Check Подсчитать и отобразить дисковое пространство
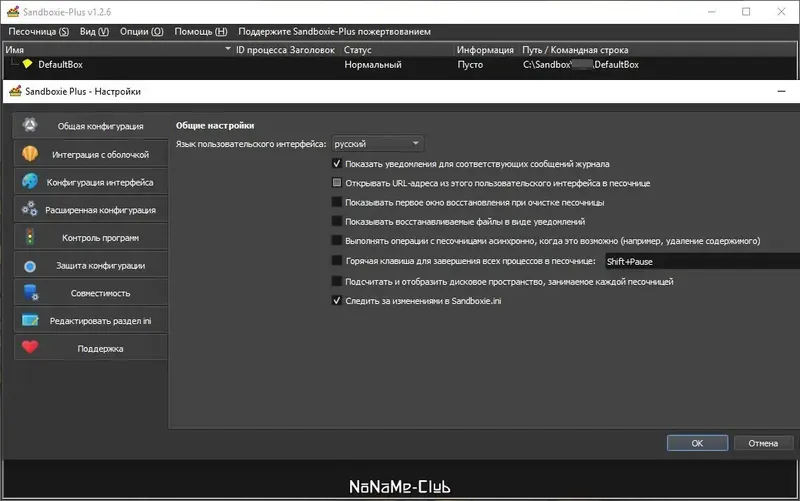Viewport: 800px width, 501px height. tap(337, 281)
